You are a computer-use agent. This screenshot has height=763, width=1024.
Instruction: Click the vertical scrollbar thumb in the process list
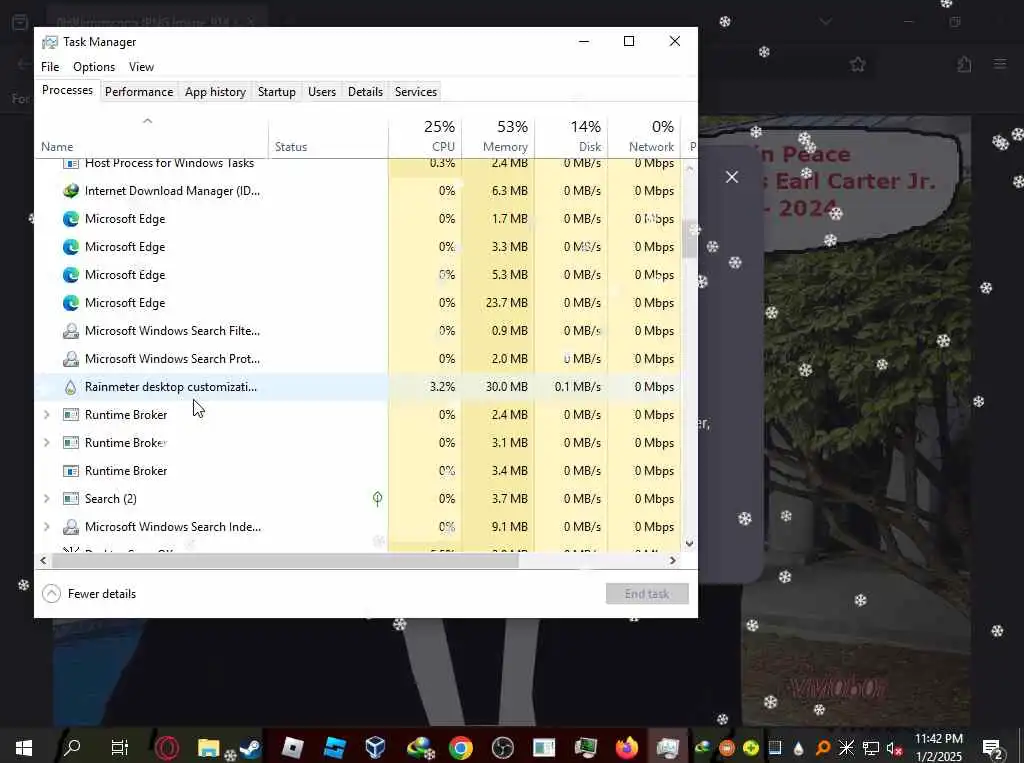690,239
